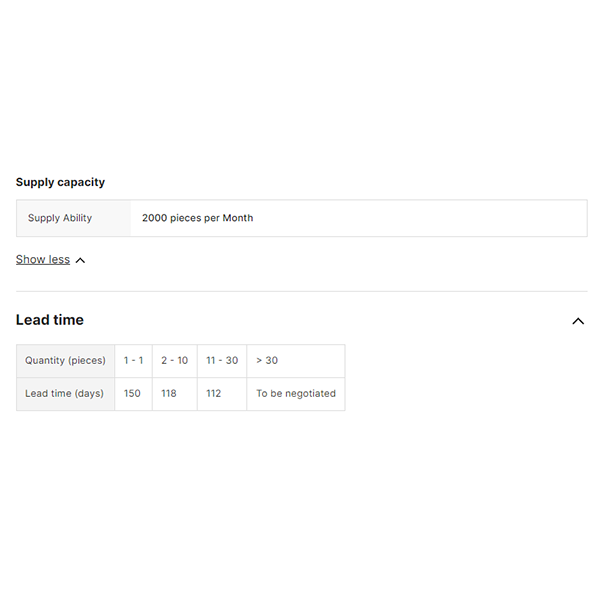The image size is (600, 600).
Task: Select the Quantity (pieces) header cell
Action: click(65, 360)
